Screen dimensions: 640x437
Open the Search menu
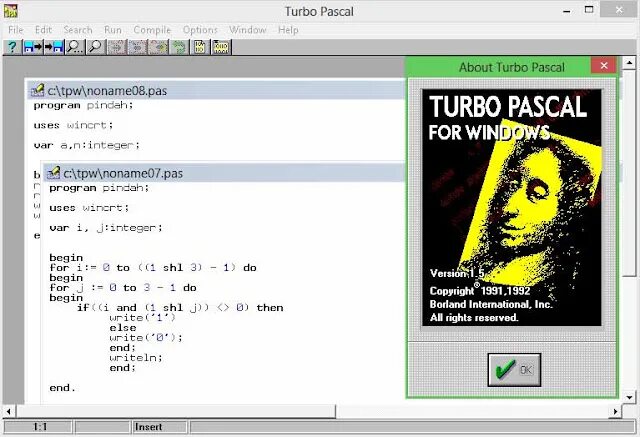(x=78, y=30)
